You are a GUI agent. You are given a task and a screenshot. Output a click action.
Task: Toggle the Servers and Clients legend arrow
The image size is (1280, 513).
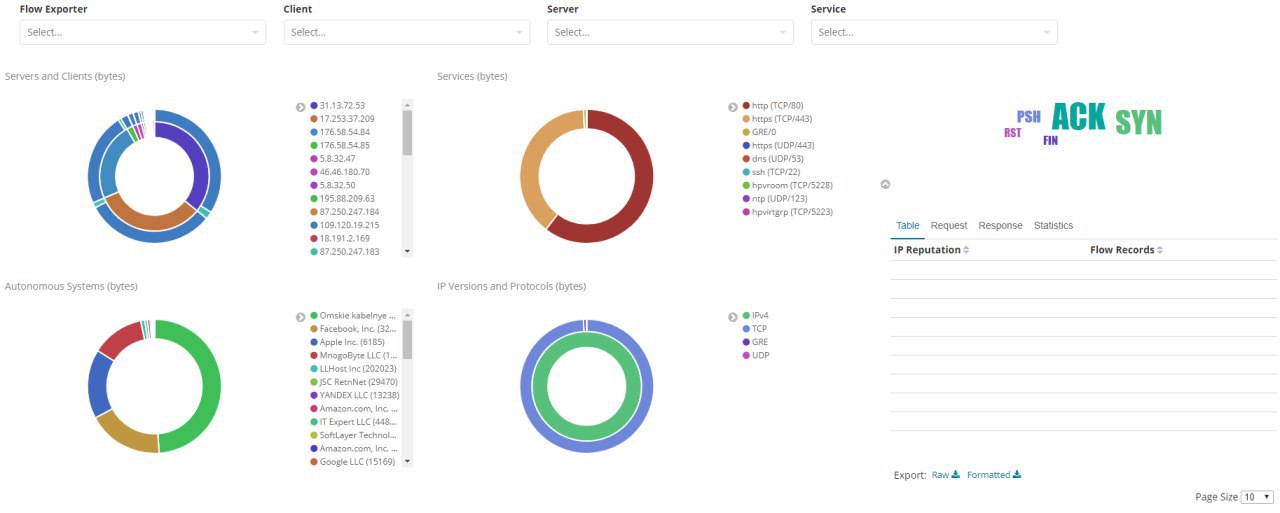(301, 106)
